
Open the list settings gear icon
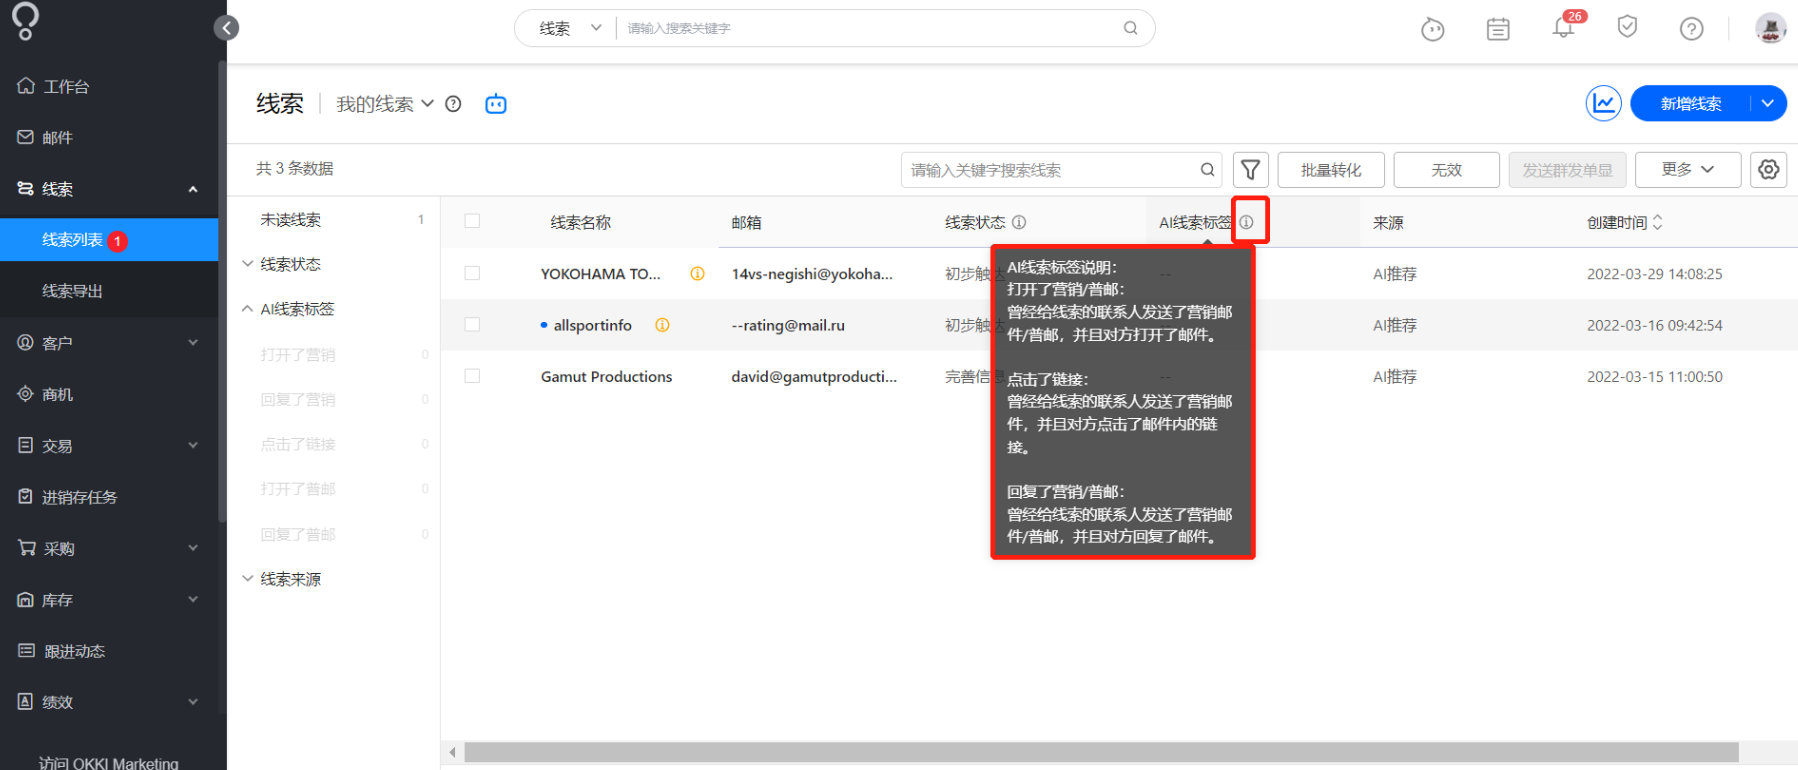(1768, 169)
